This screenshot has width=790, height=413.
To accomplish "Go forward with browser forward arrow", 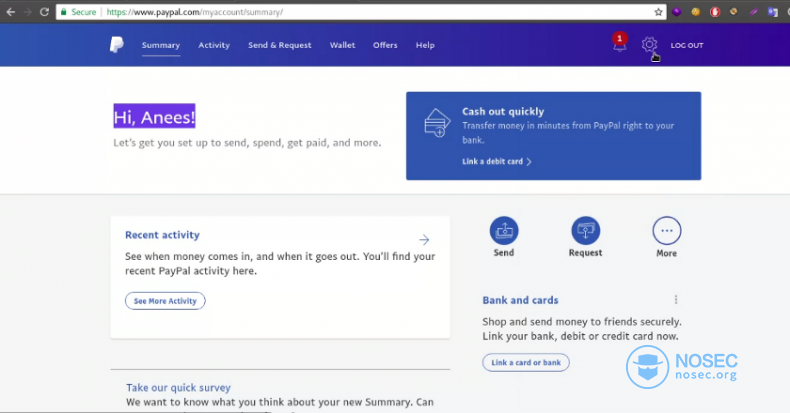I will [27, 12].
